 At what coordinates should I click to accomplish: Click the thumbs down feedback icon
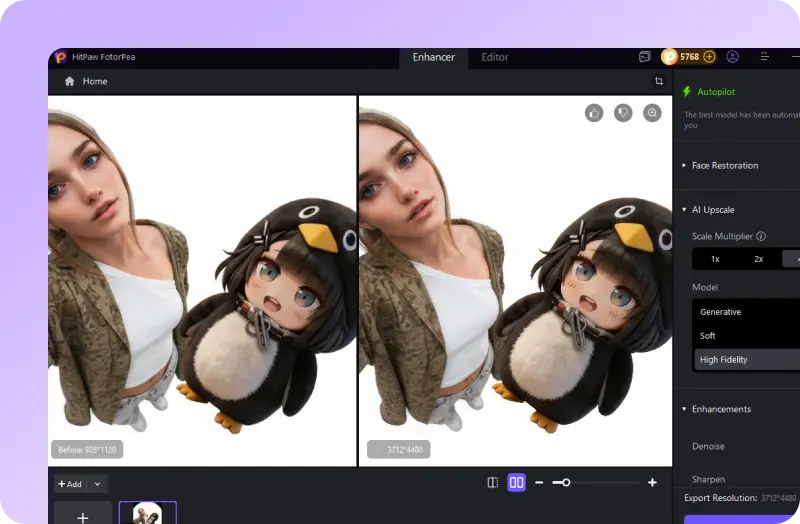(x=623, y=113)
